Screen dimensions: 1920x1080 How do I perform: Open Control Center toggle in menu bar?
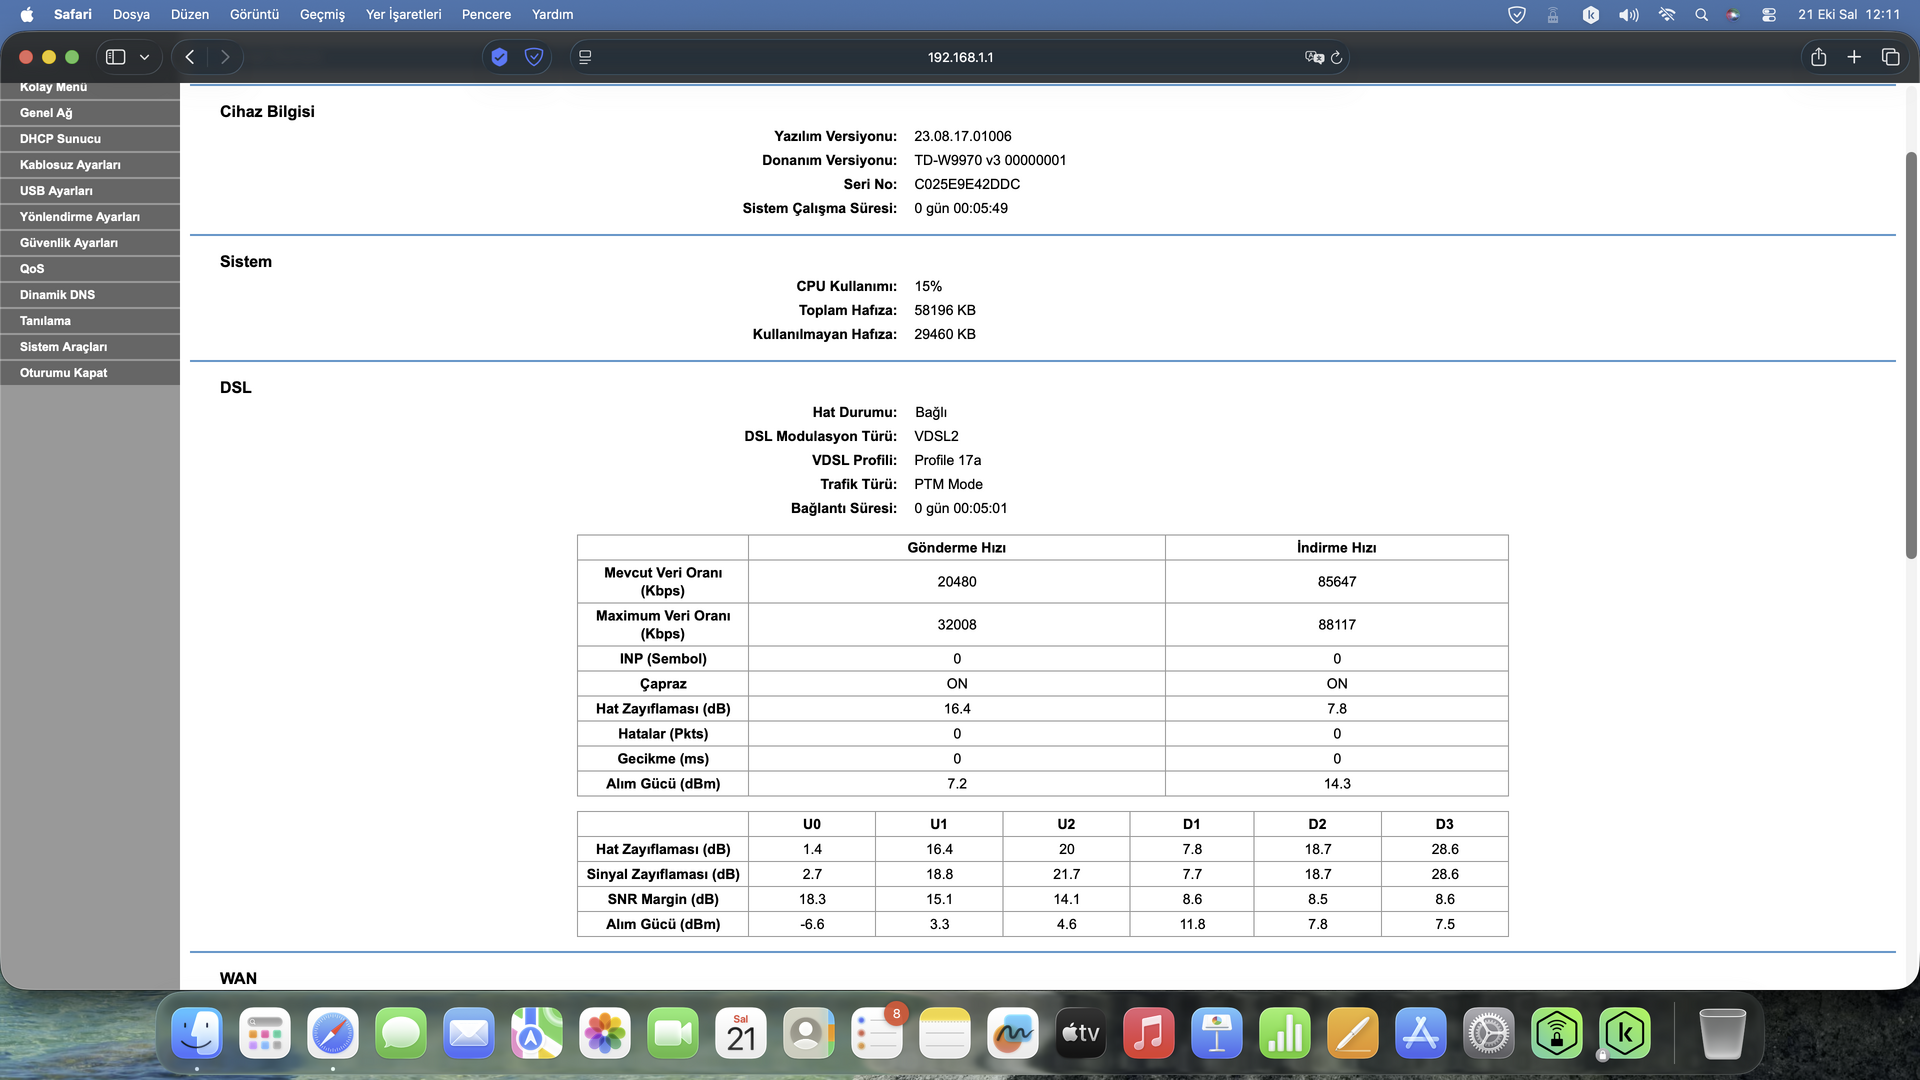(1769, 14)
